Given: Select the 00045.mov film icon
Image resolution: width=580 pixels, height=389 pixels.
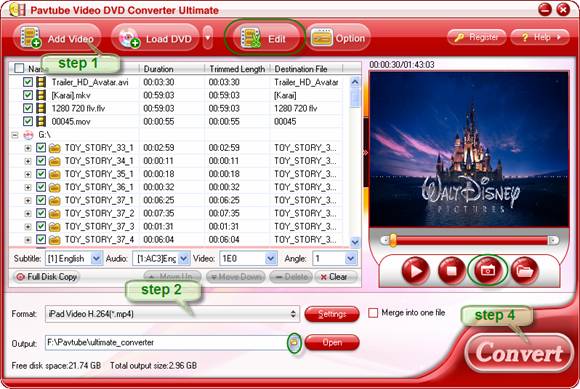Looking at the screenshot, I should tap(41, 121).
